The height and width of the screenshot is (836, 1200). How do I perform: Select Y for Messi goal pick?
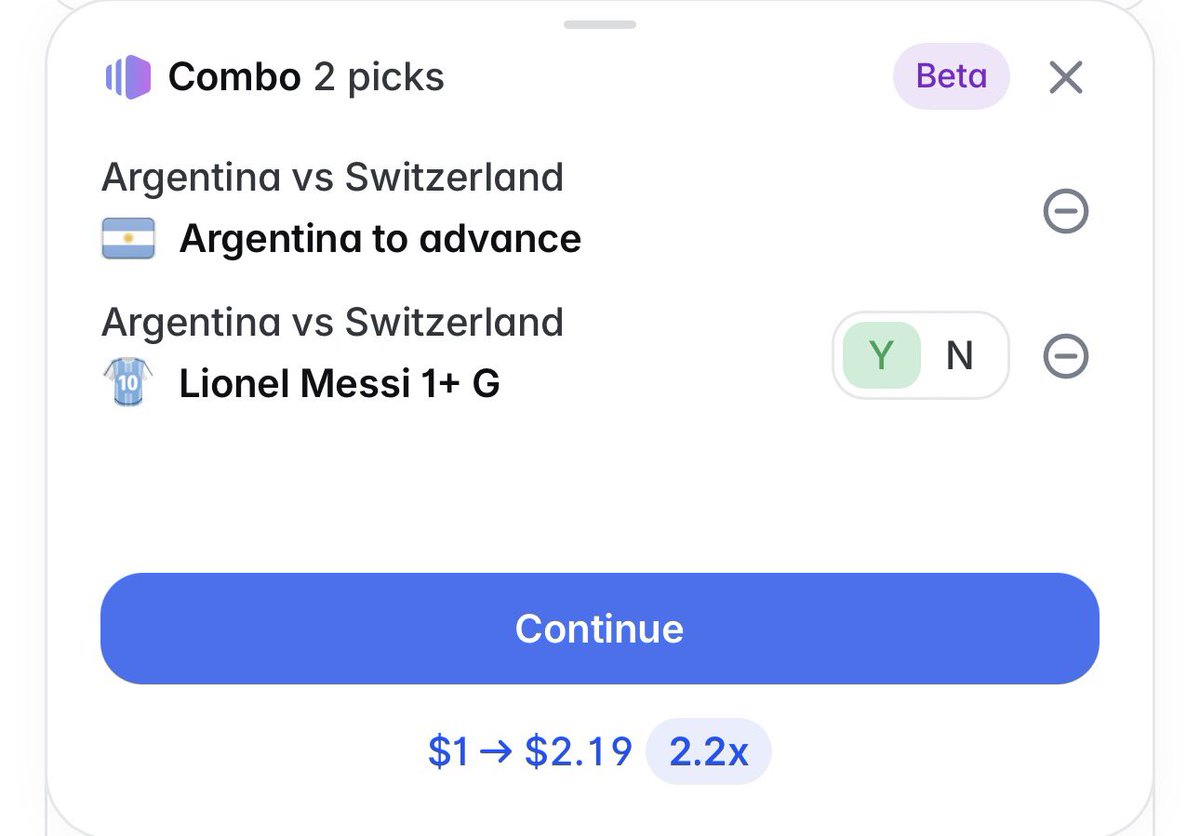click(880, 356)
